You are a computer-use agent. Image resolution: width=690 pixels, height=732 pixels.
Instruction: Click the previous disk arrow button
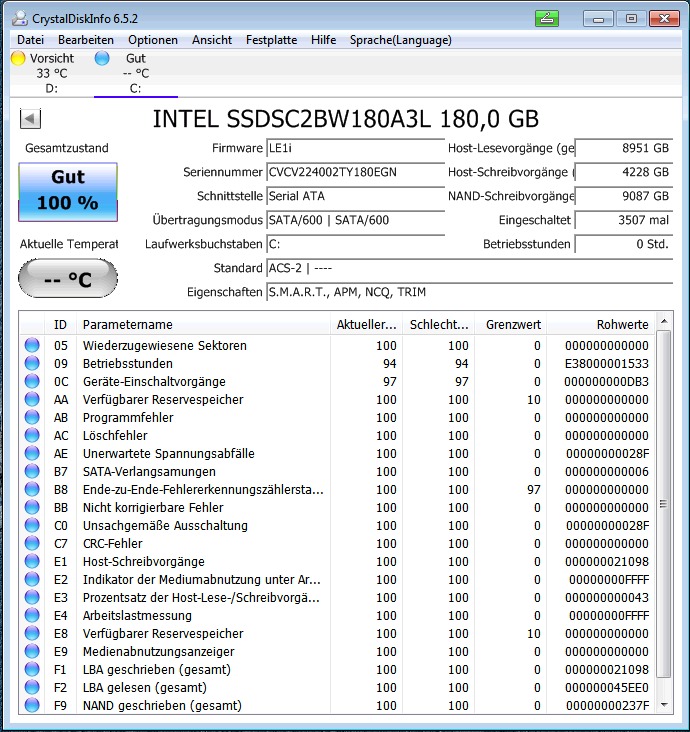tap(30, 119)
